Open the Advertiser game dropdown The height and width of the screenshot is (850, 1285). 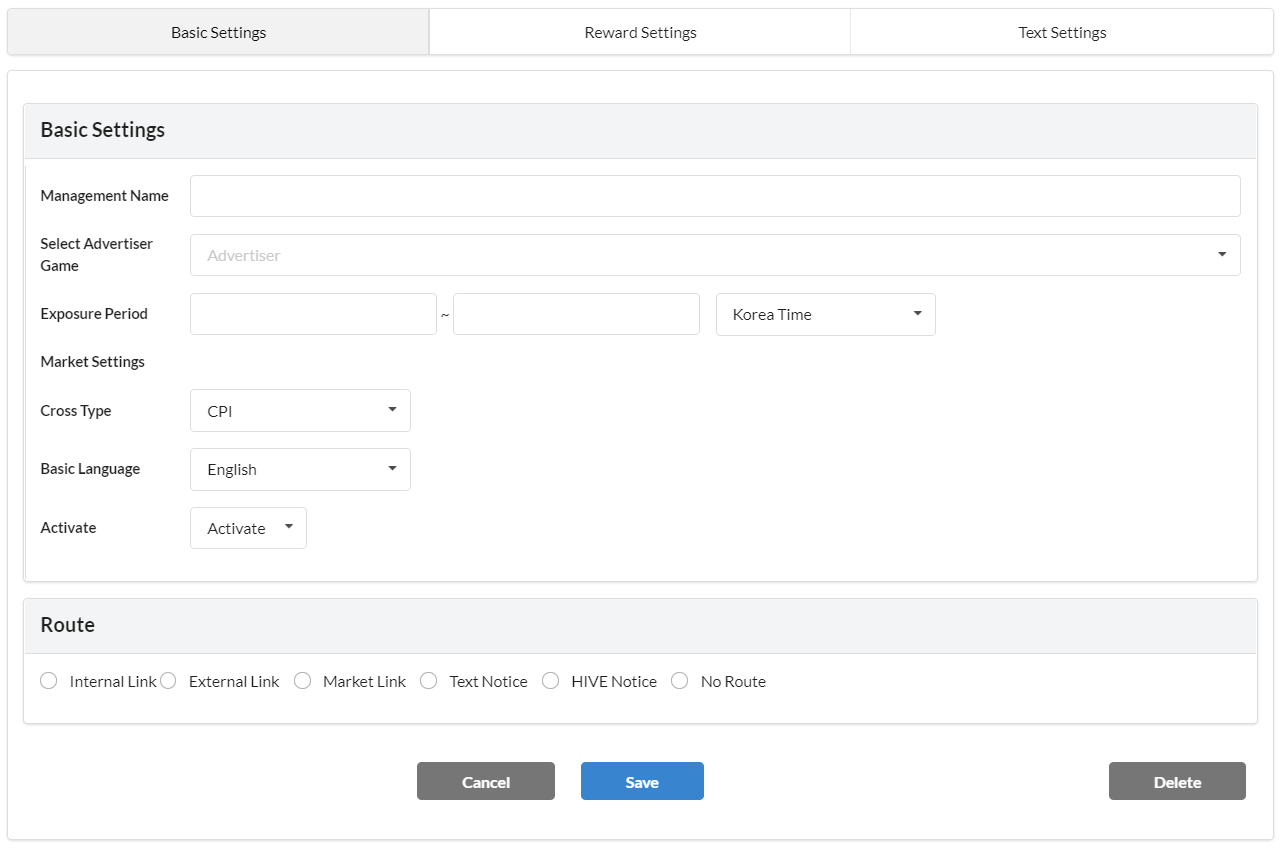click(715, 255)
